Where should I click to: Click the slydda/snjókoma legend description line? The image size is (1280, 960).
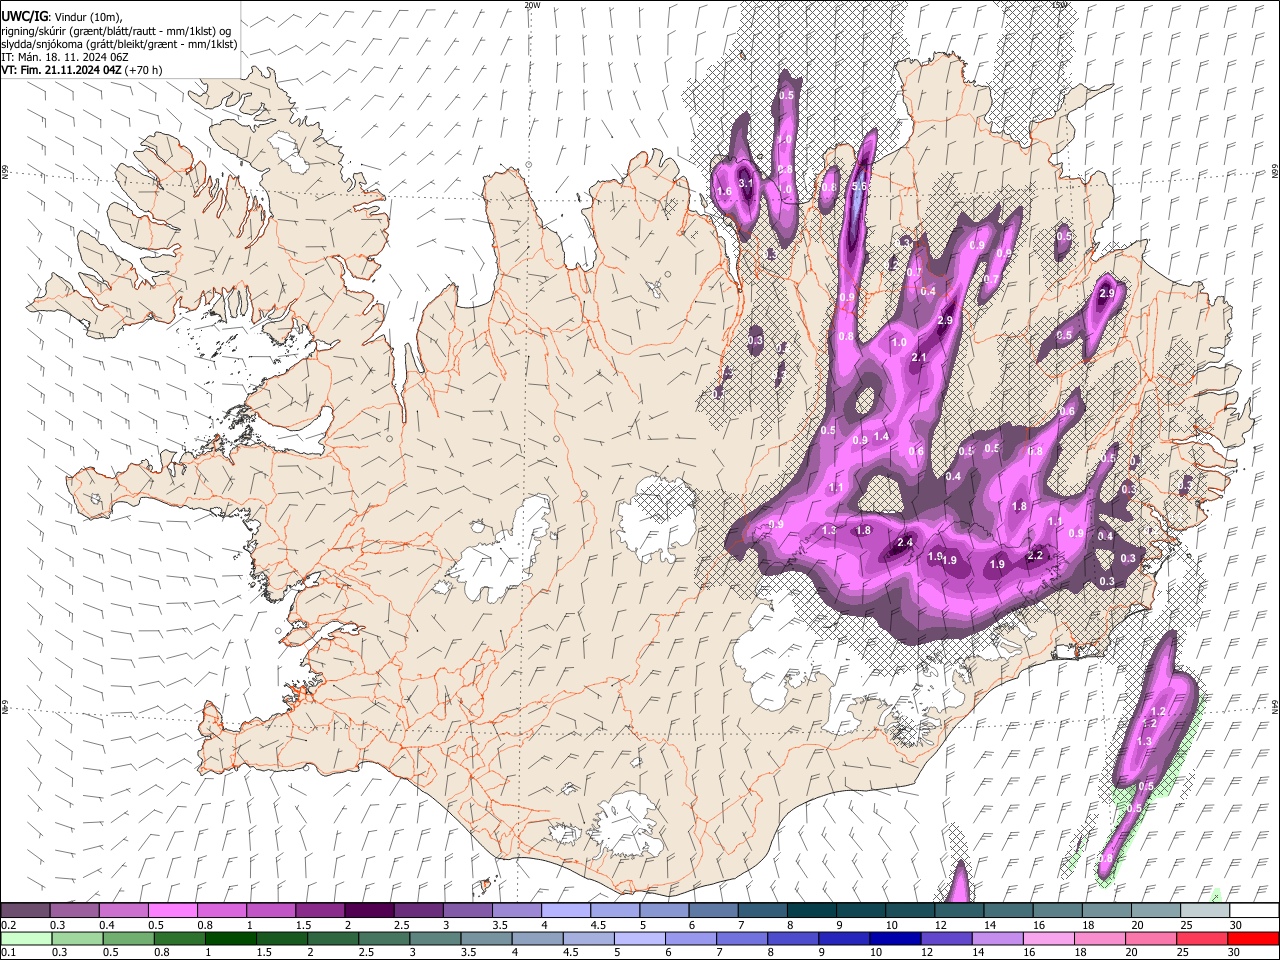[119, 44]
